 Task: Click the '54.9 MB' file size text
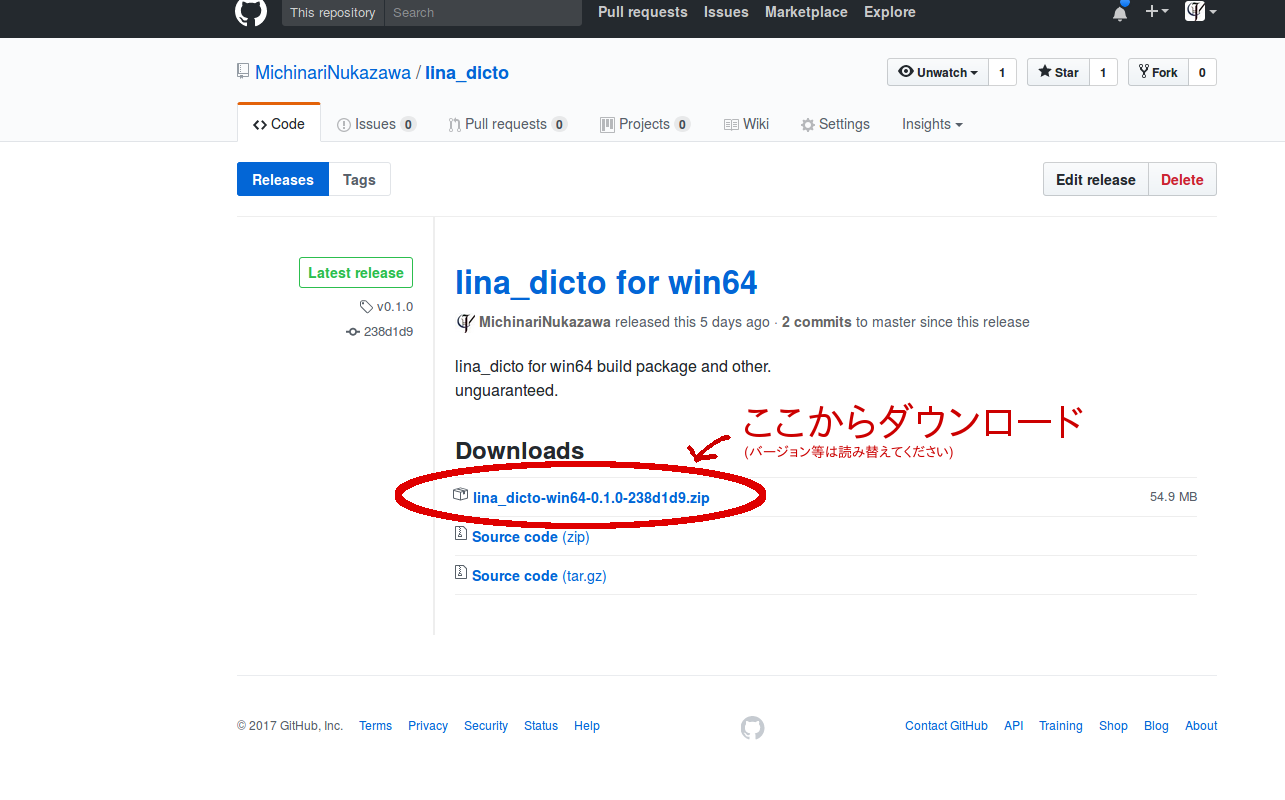(x=1173, y=497)
